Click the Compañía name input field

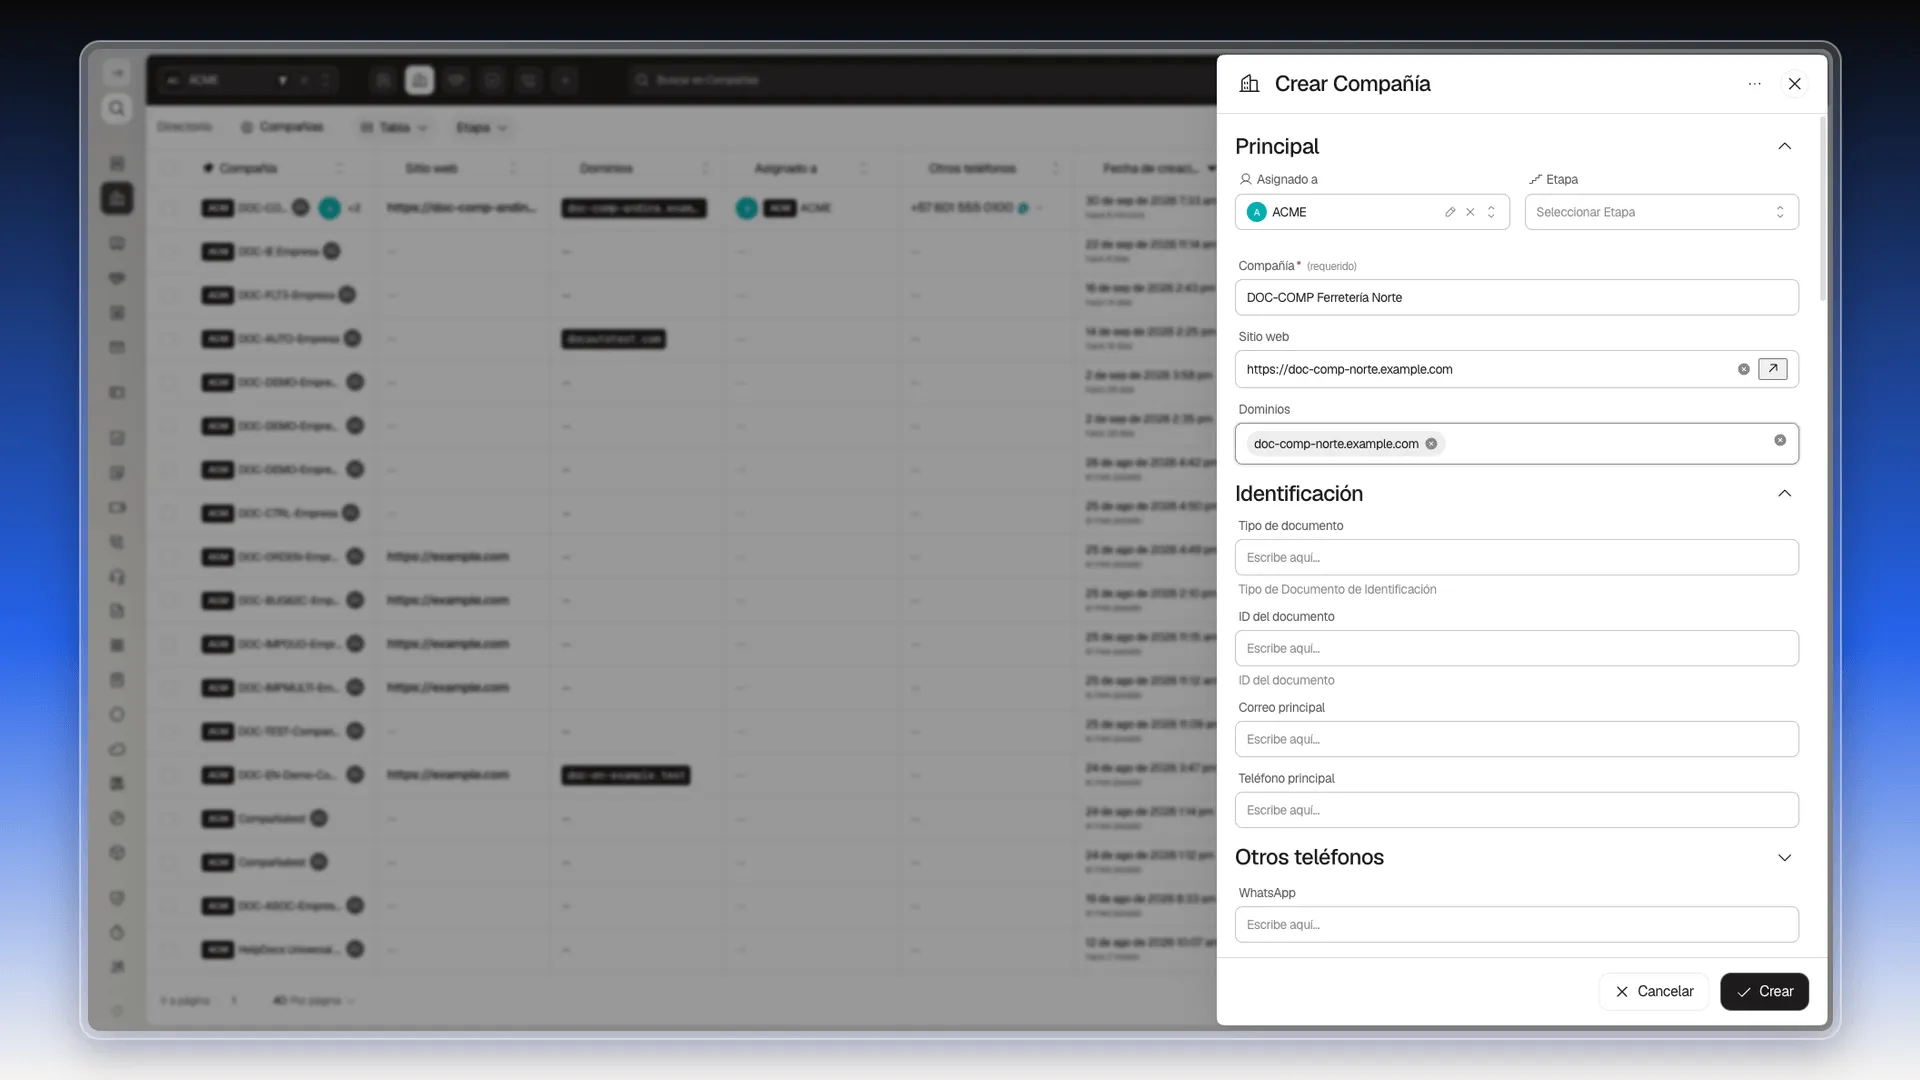(1516, 297)
